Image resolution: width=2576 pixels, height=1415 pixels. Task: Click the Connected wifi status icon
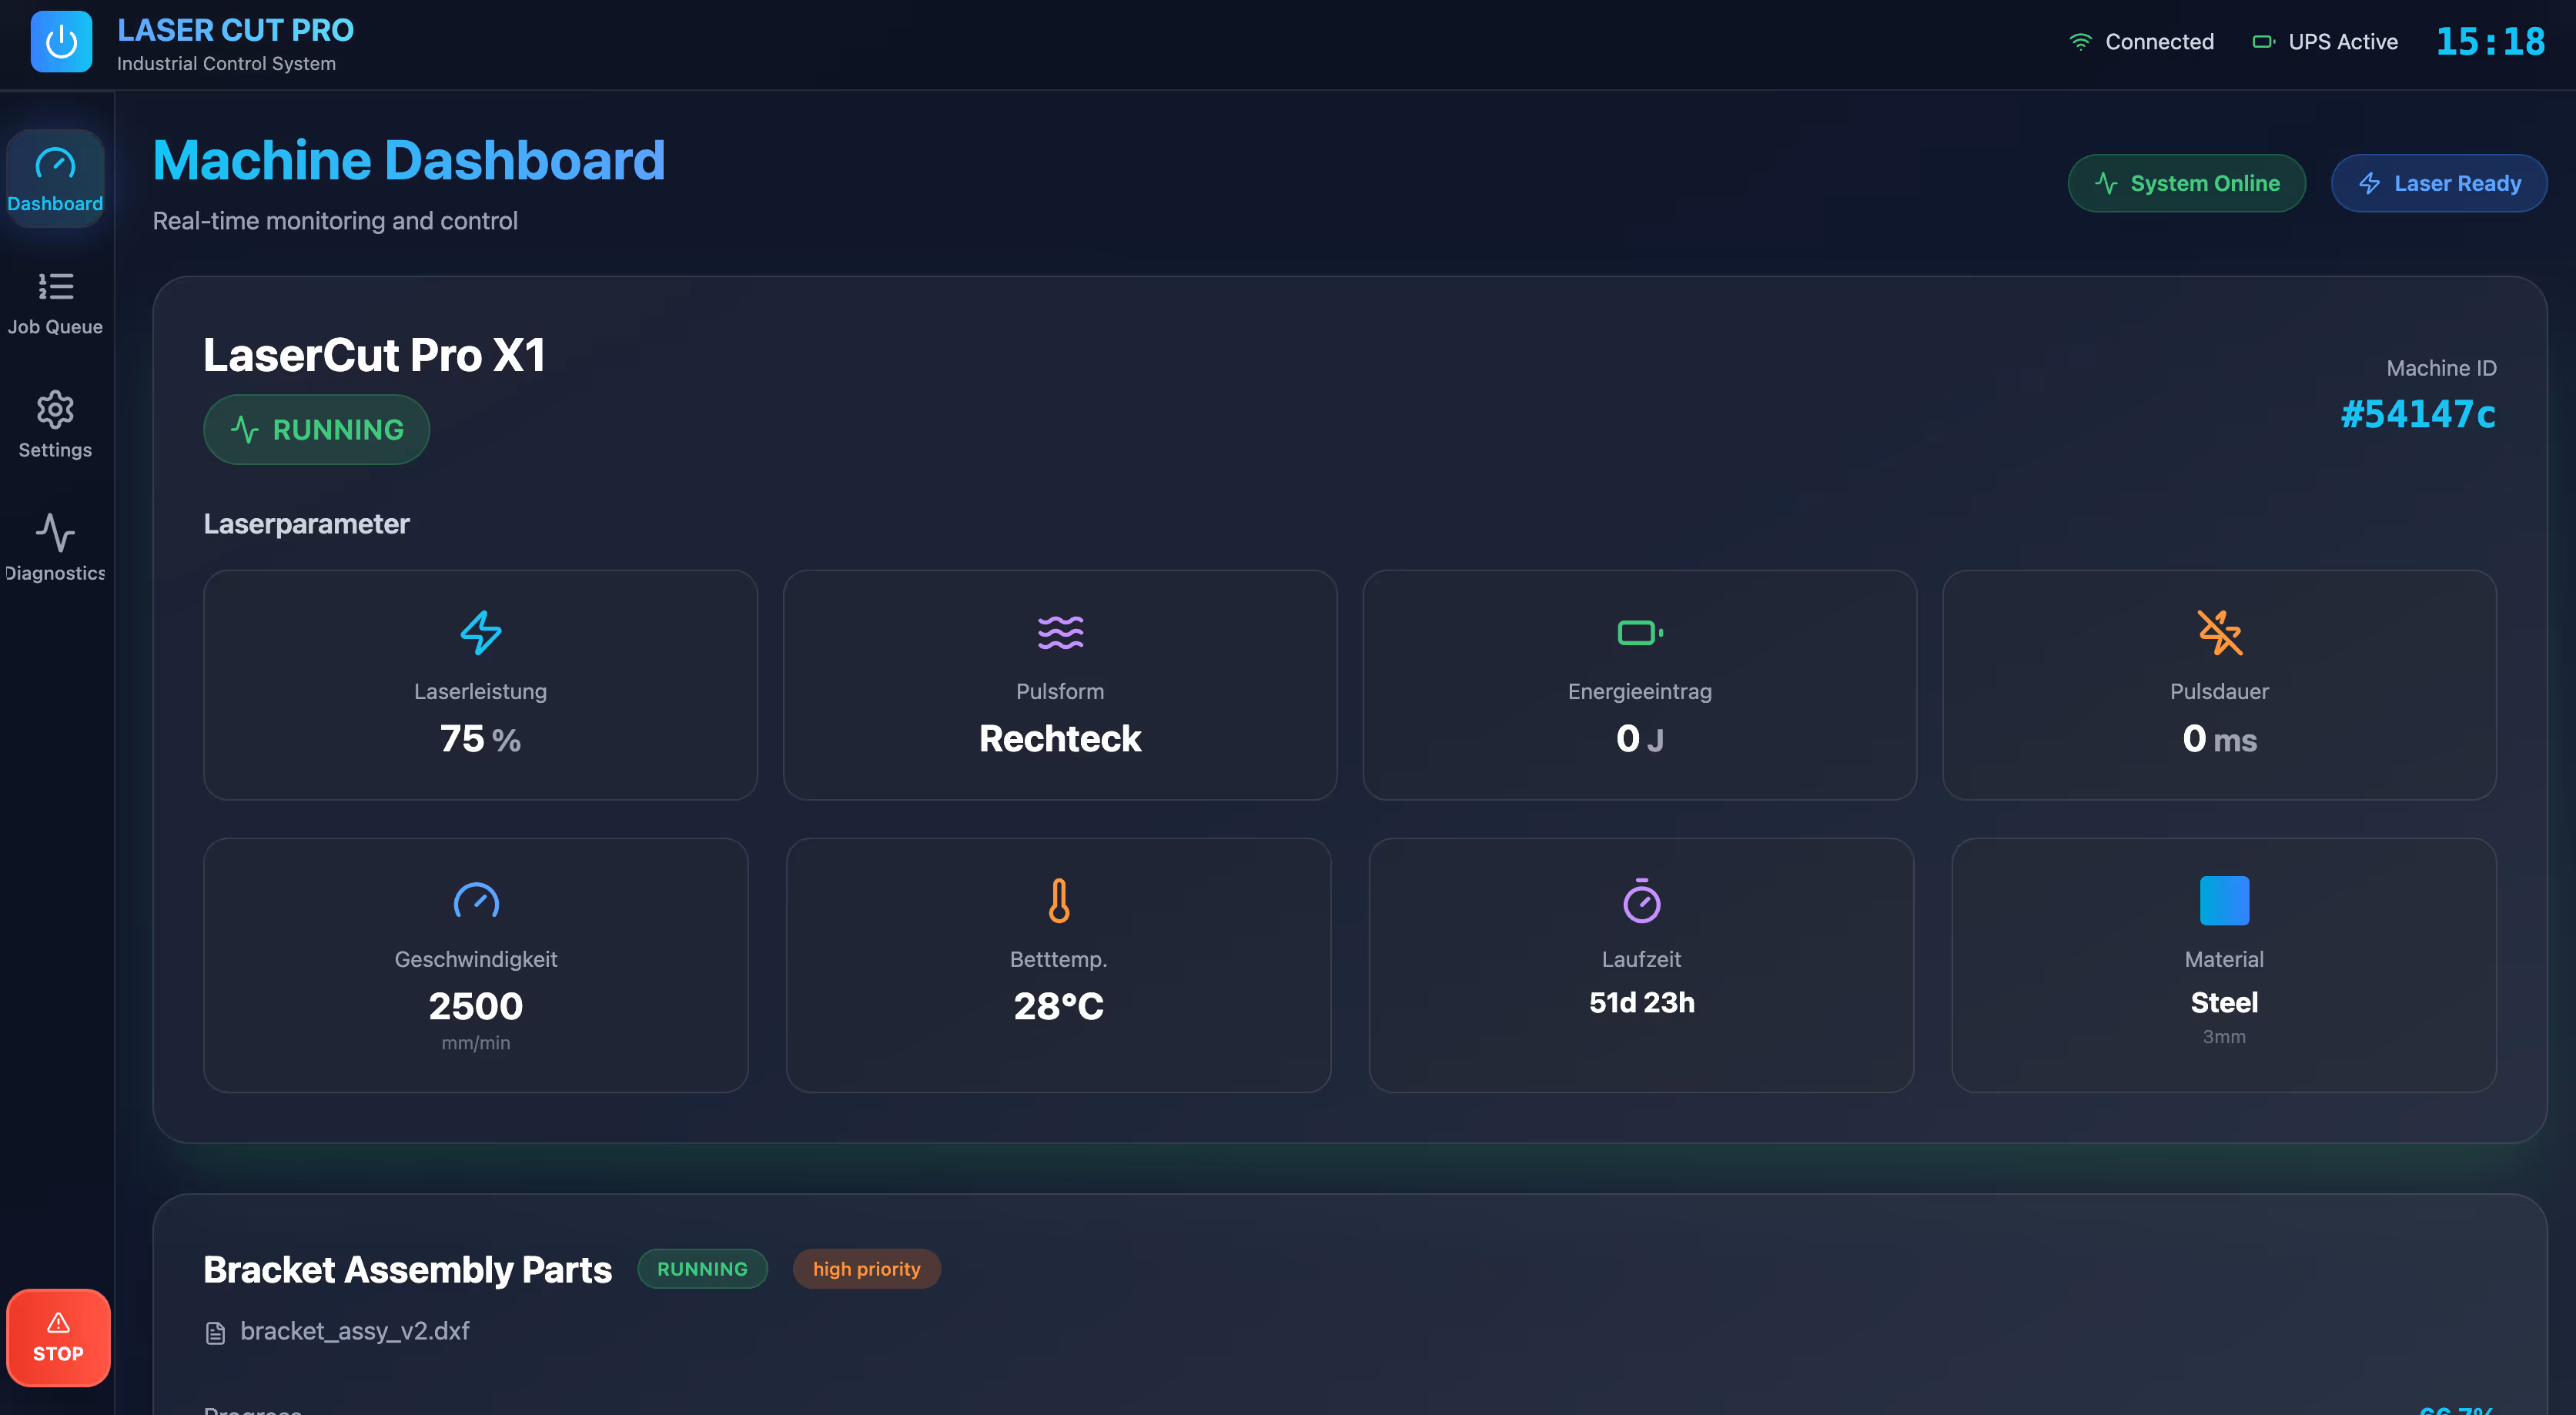[x=2080, y=42]
